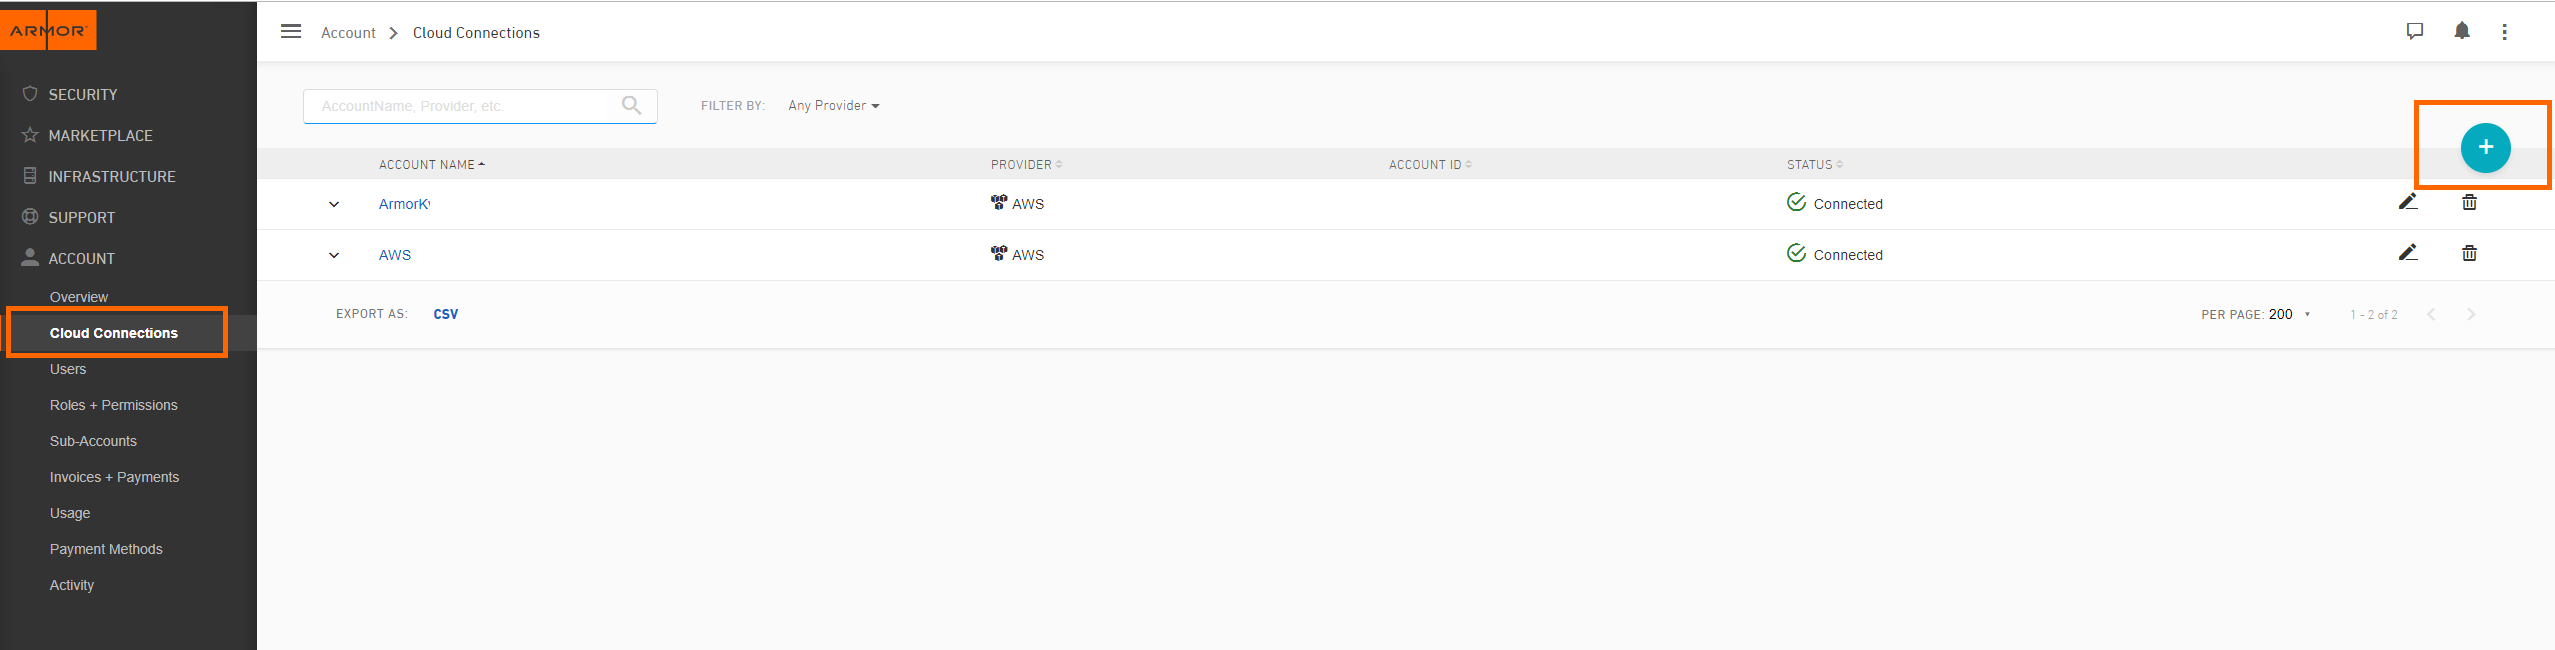The image size is (2555, 650).
Task: Expand the ArmorK account row chevron
Action: (334, 204)
